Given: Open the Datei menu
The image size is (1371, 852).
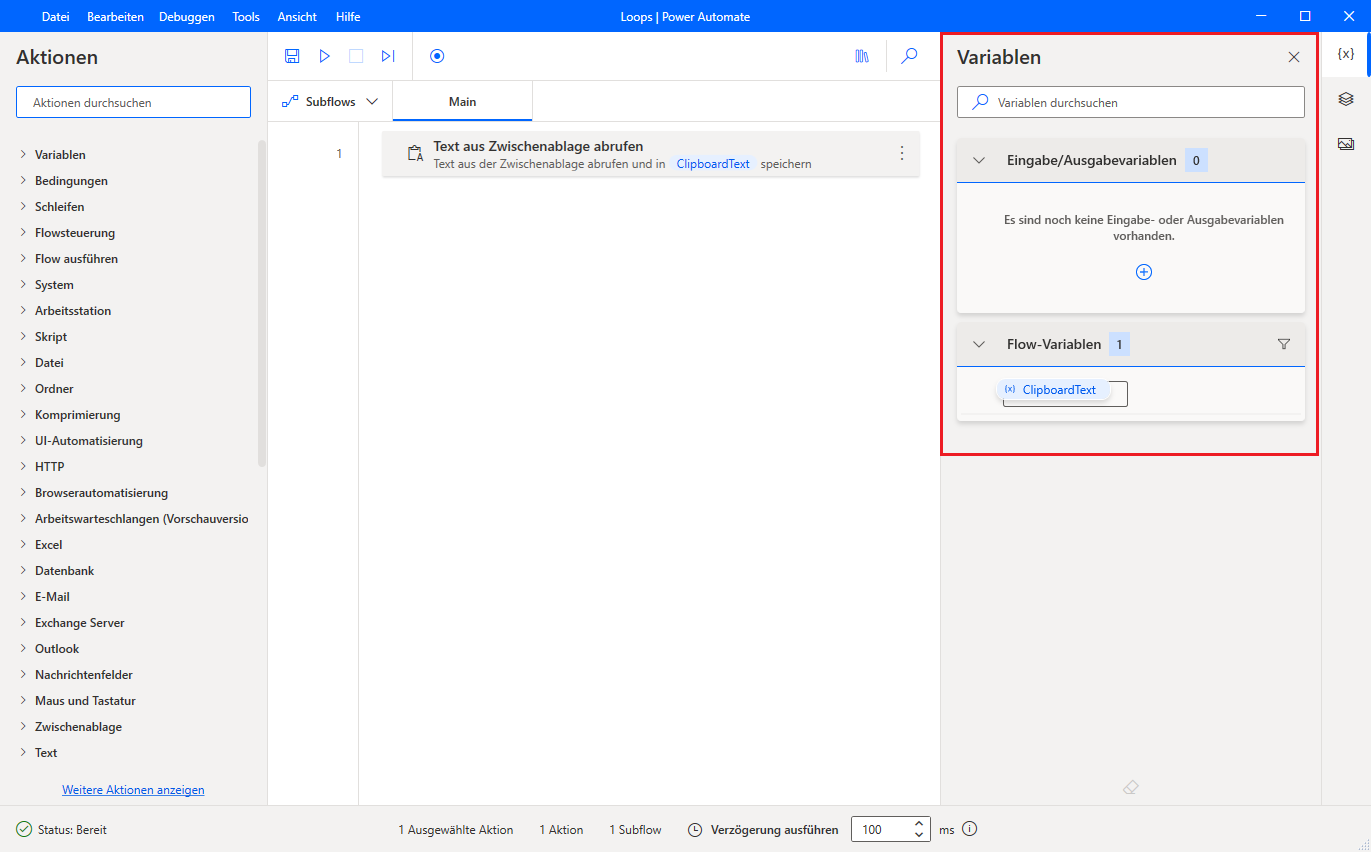Looking at the screenshot, I should [55, 17].
